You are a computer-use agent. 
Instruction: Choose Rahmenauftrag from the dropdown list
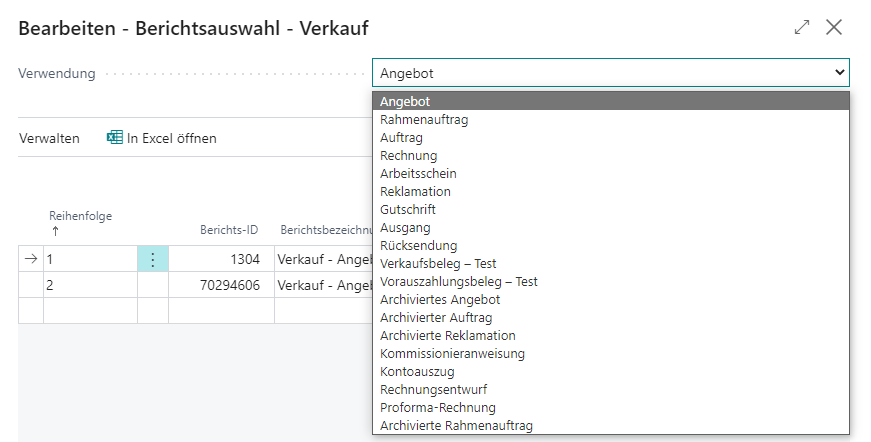pos(424,119)
